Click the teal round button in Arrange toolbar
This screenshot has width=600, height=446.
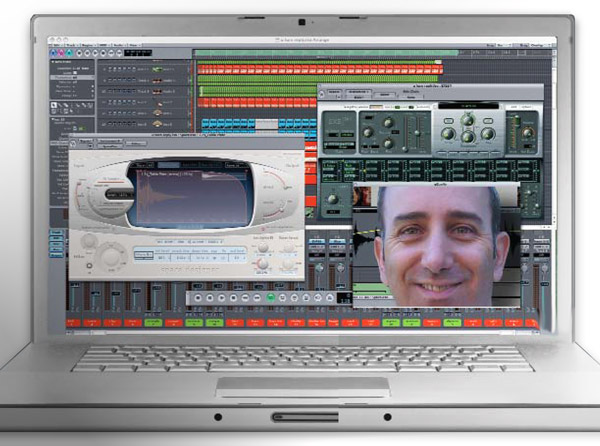pyautogui.click(x=69, y=53)
